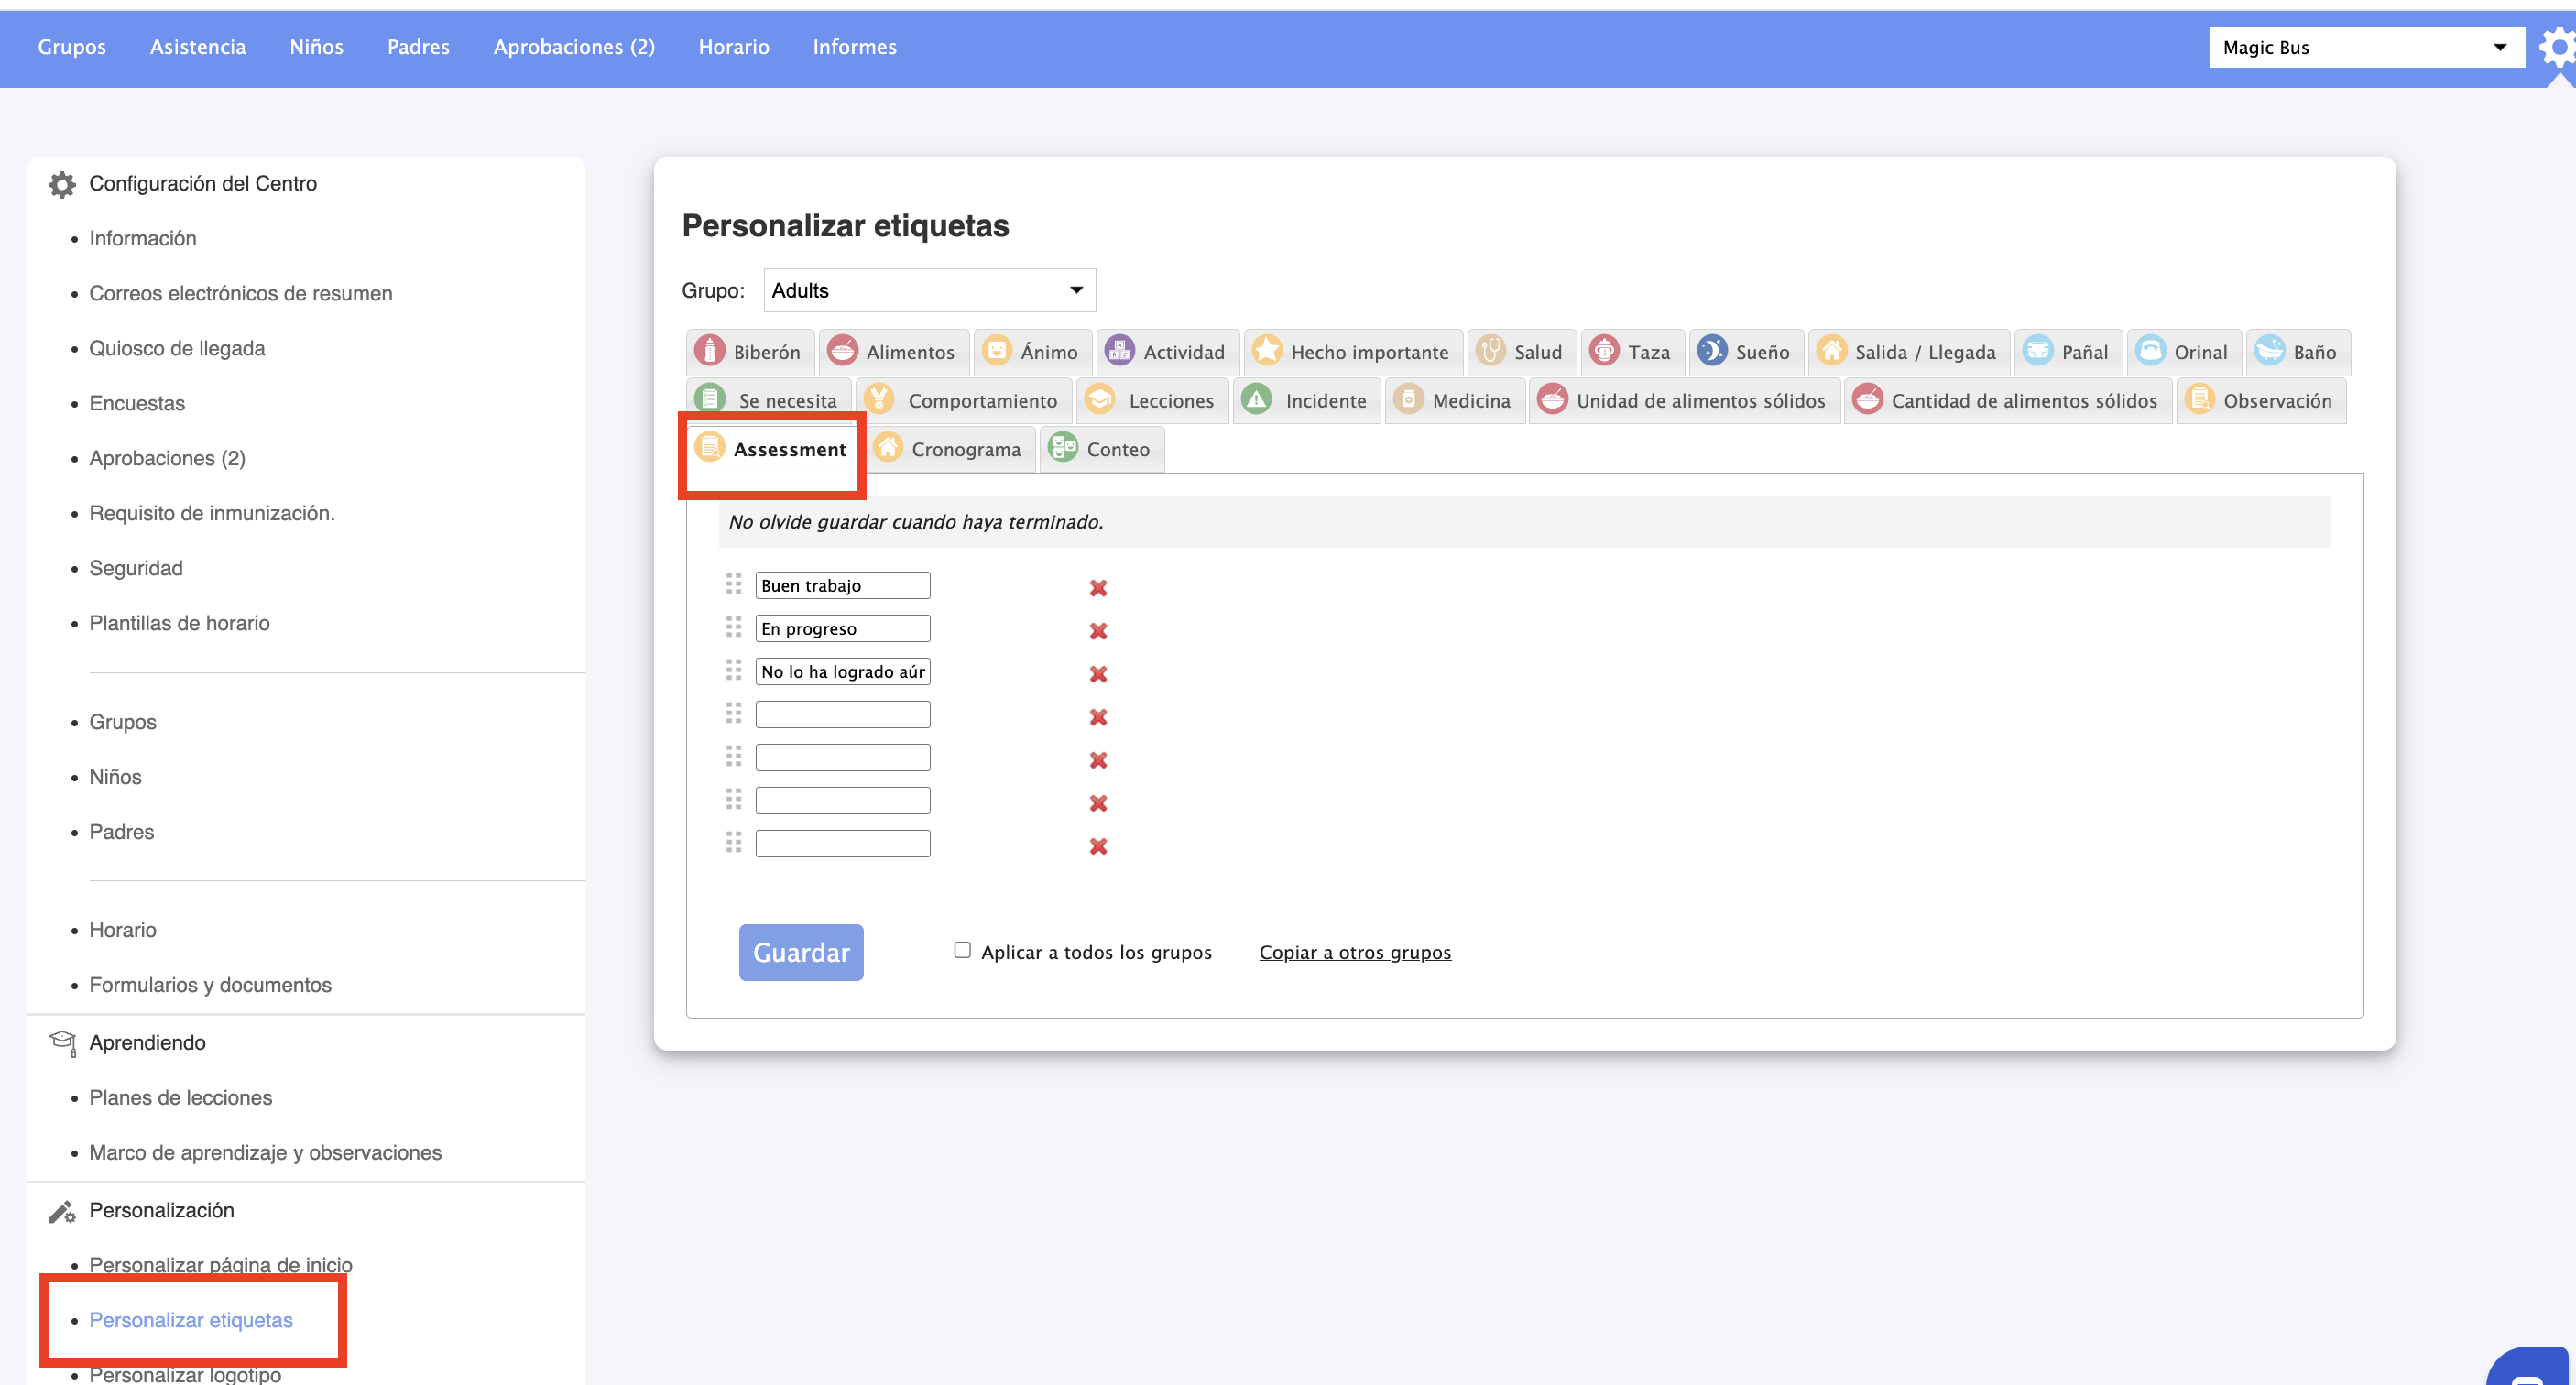Open Aprobaciones (2) in top menu
This screenshot has width=2576, height=1385.
click(573, 47)
